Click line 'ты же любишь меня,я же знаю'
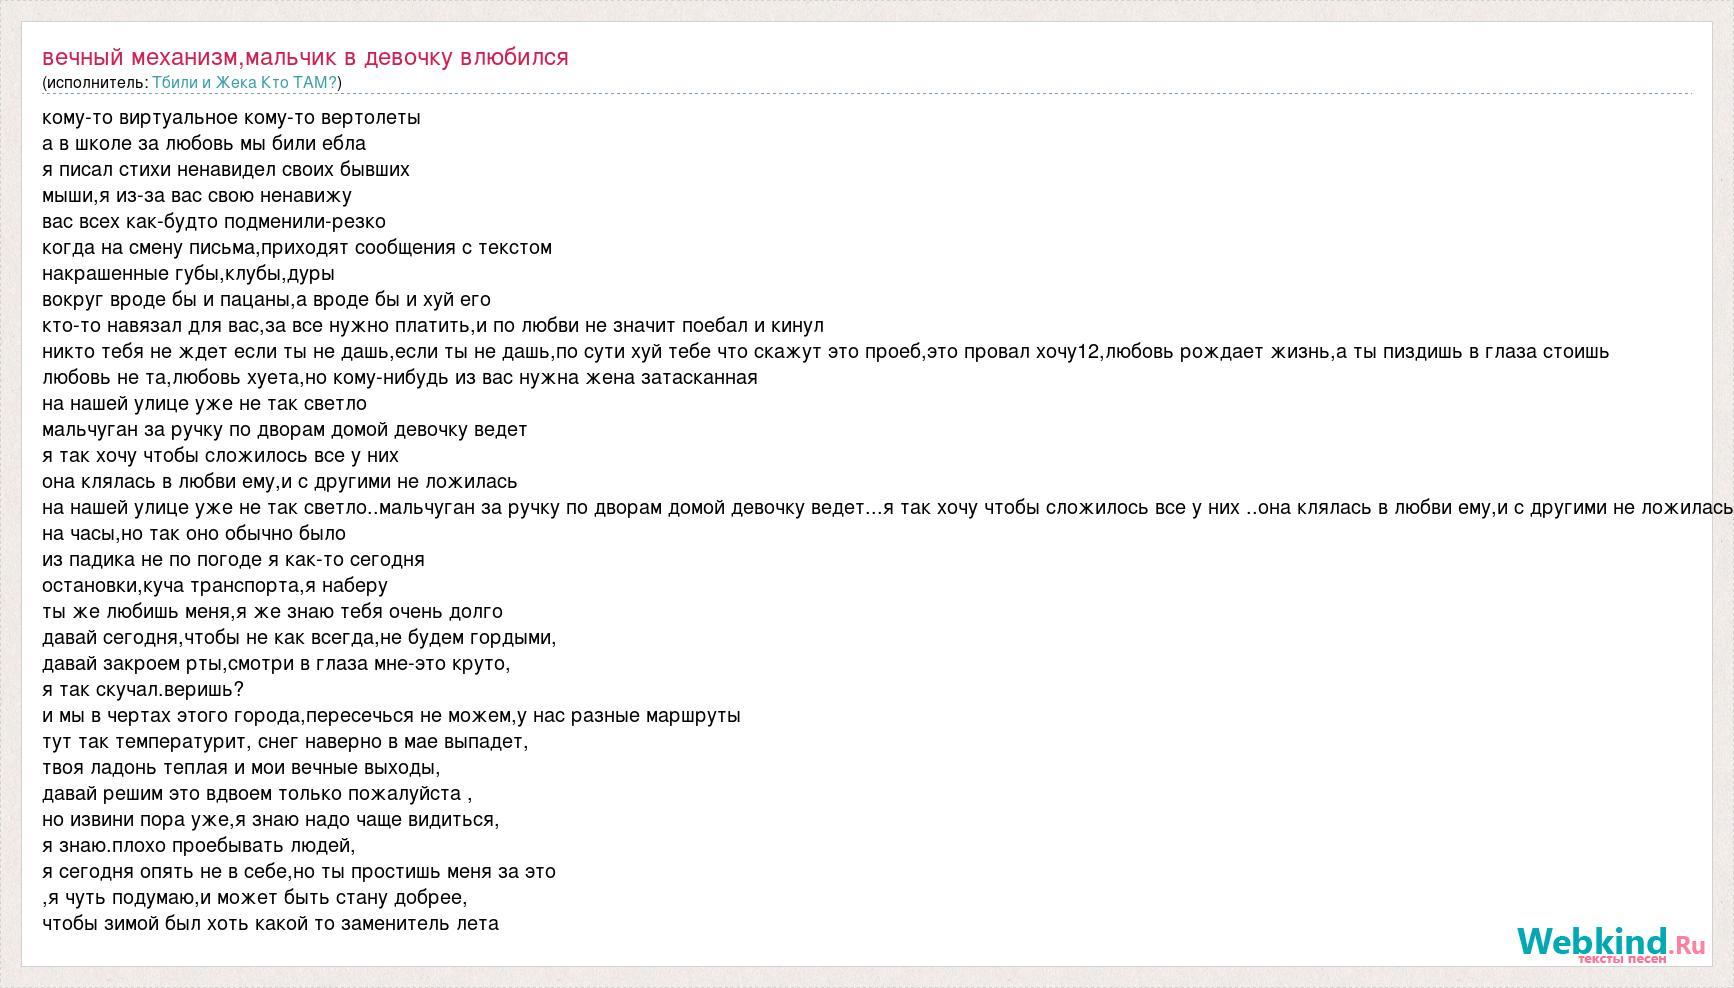 (x=273, y=611)
